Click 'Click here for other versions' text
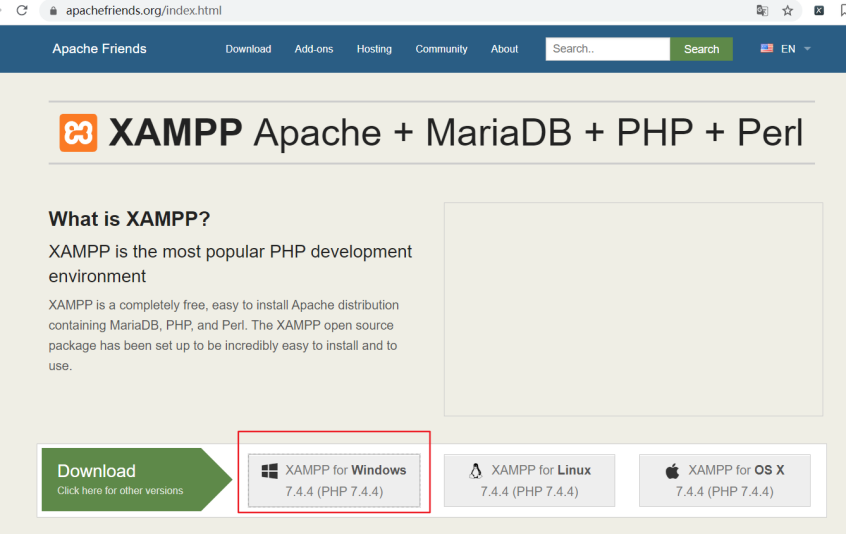This screenshot has width=847, height=534. (x=120, y=491)
